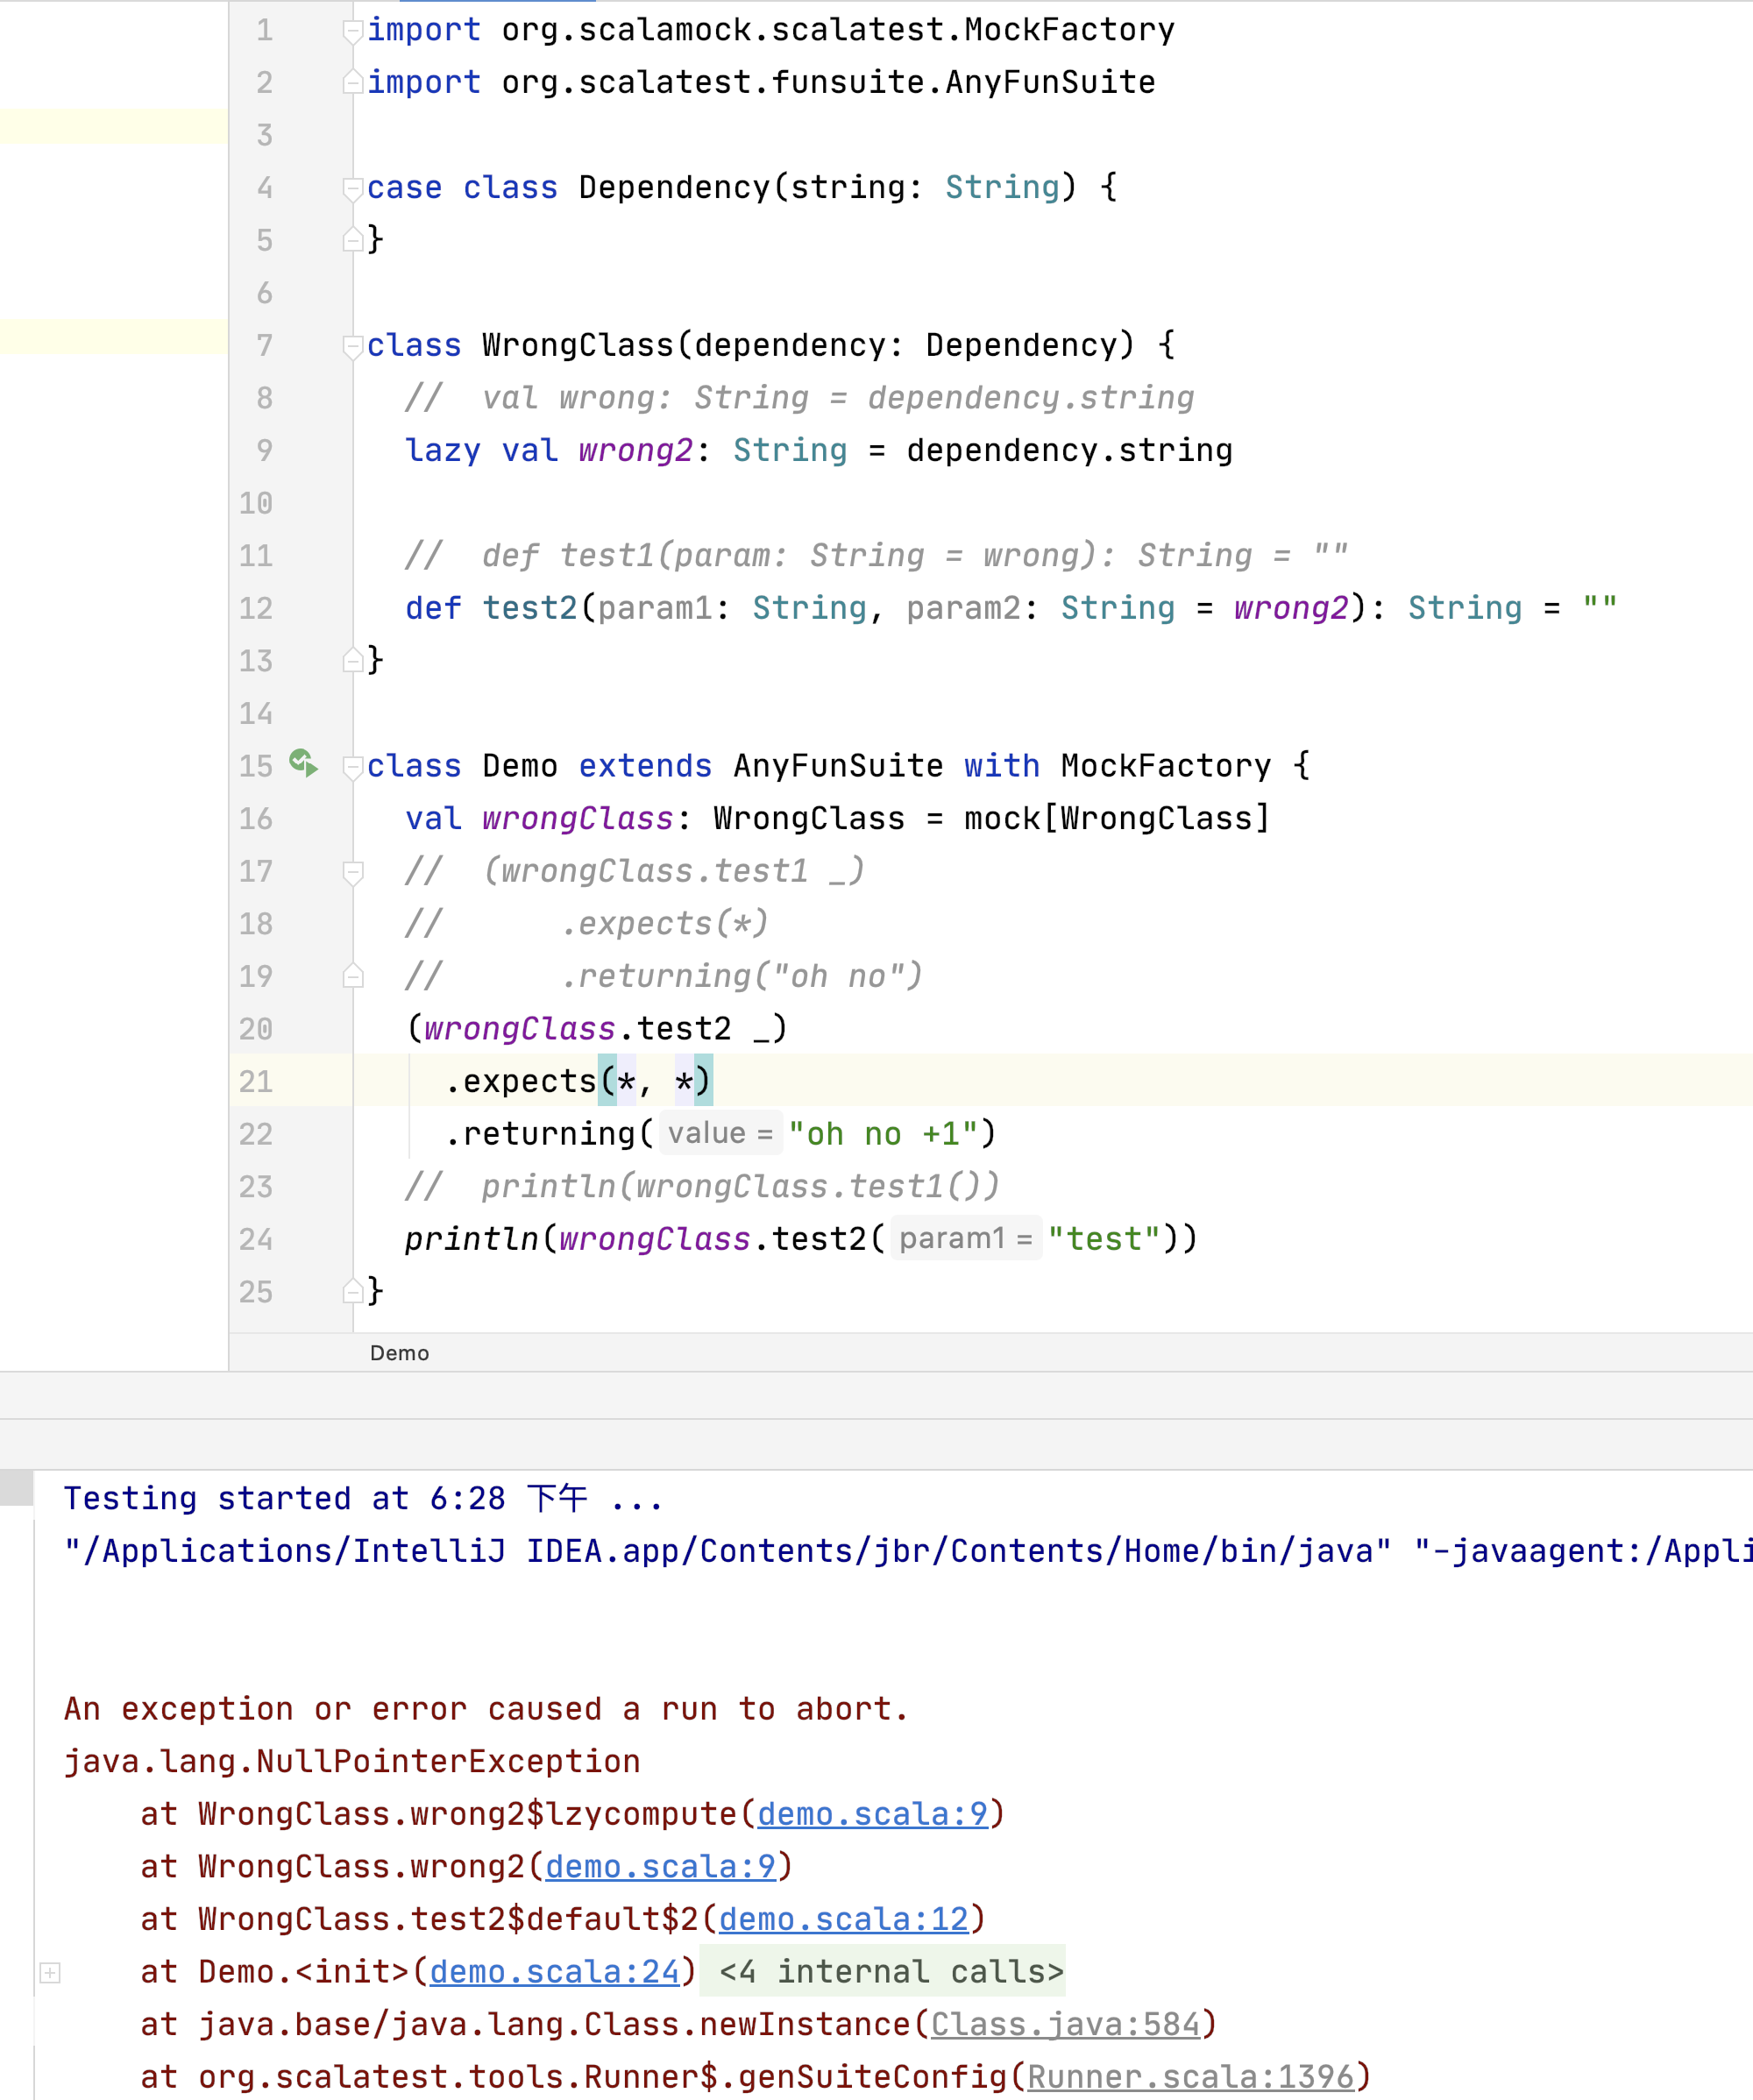This screenshot has height=2100, width=1753.
Task: Click the fold end marker on line 19
Action: (352, 976)
